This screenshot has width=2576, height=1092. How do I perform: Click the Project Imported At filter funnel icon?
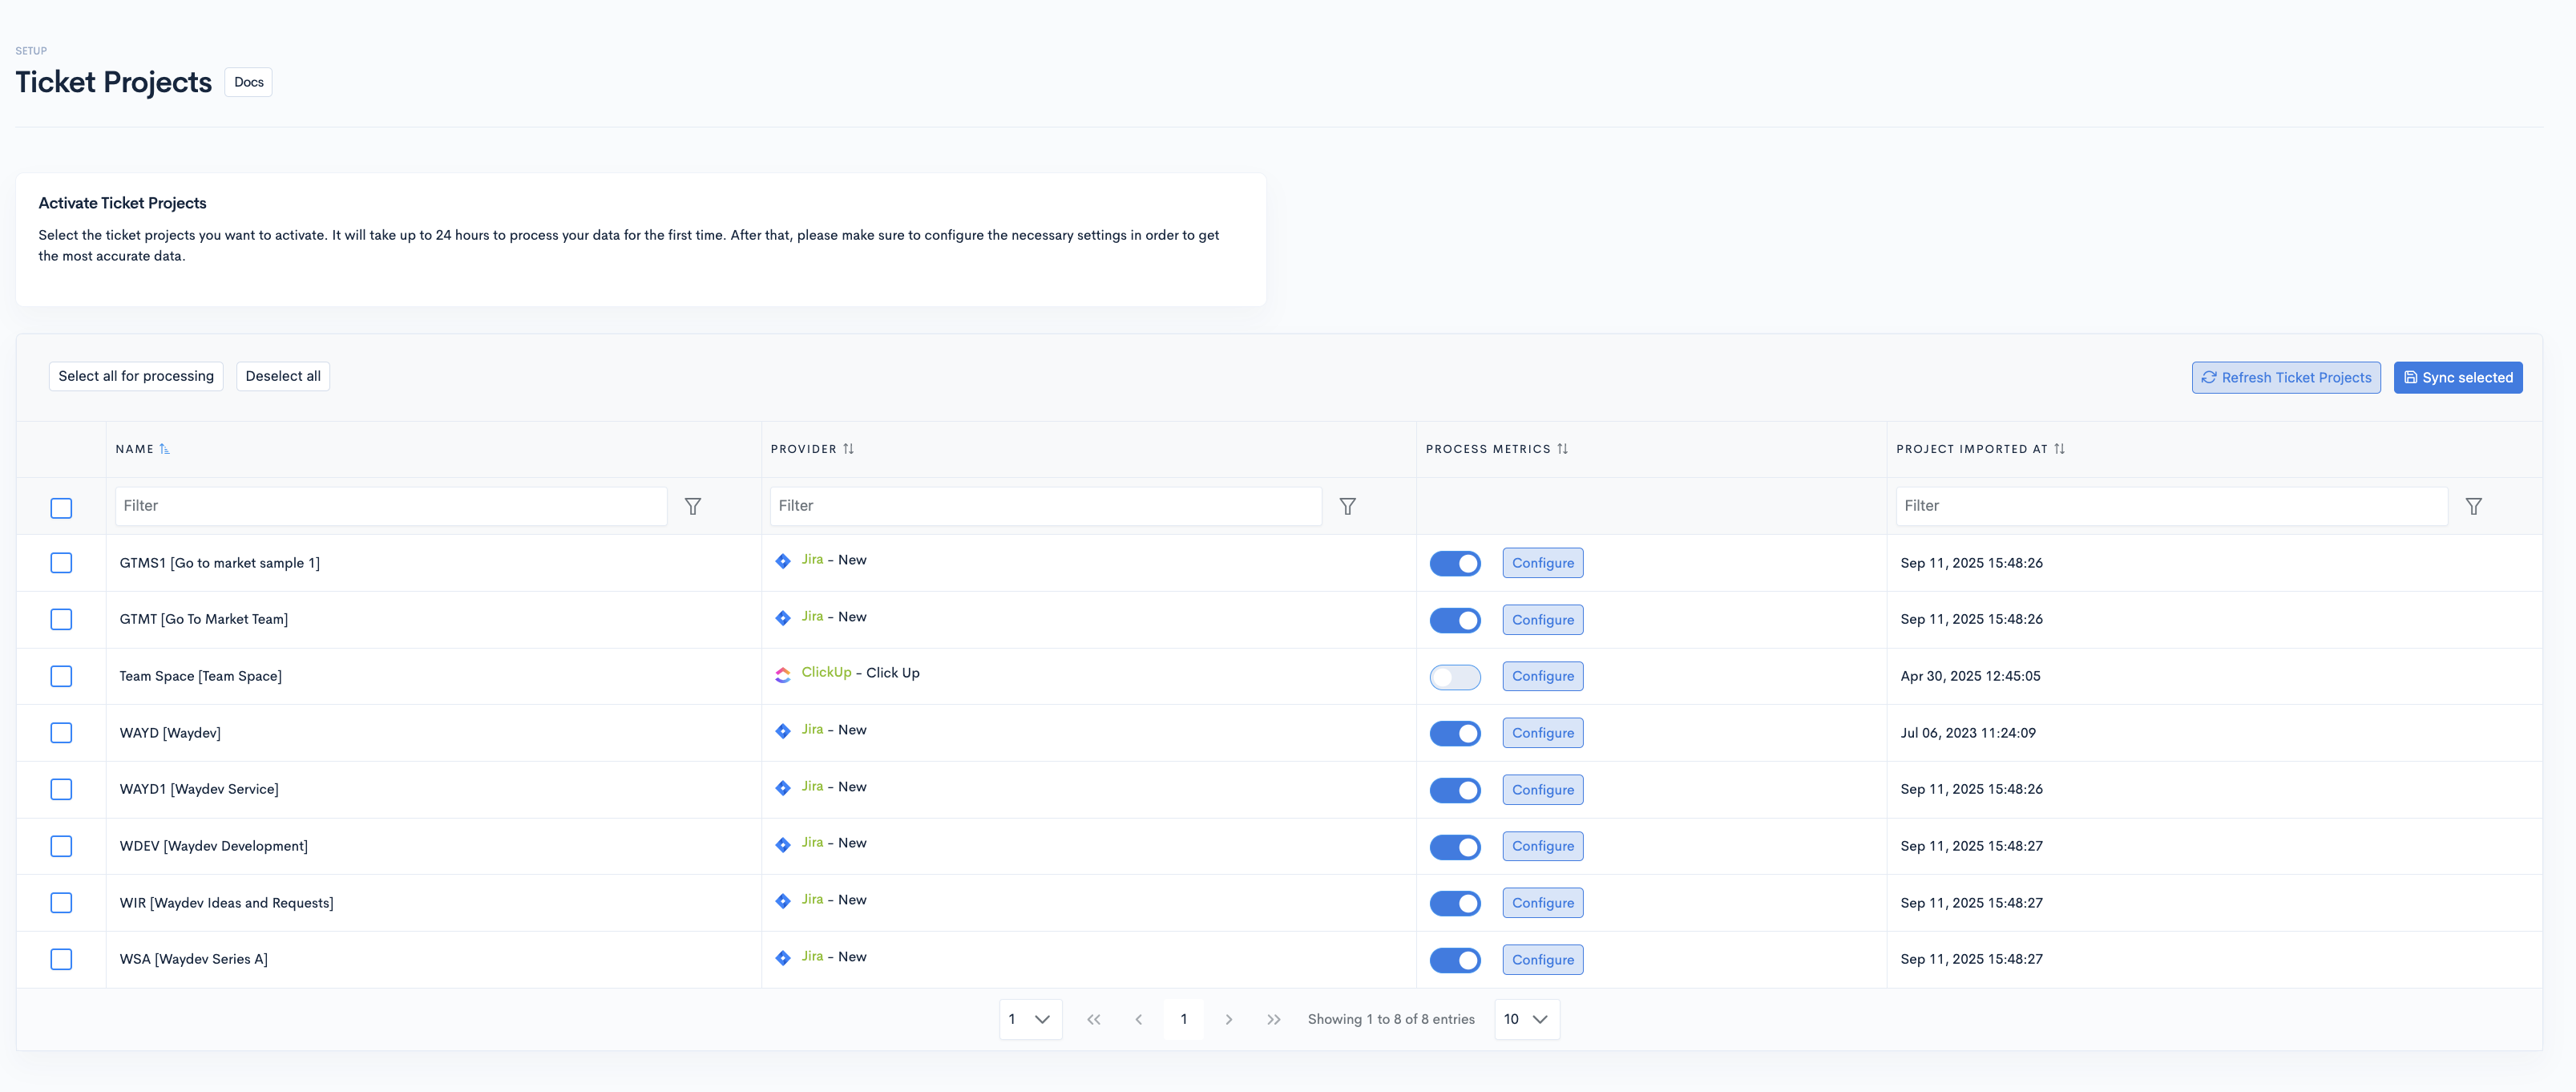coord(2473,506)
